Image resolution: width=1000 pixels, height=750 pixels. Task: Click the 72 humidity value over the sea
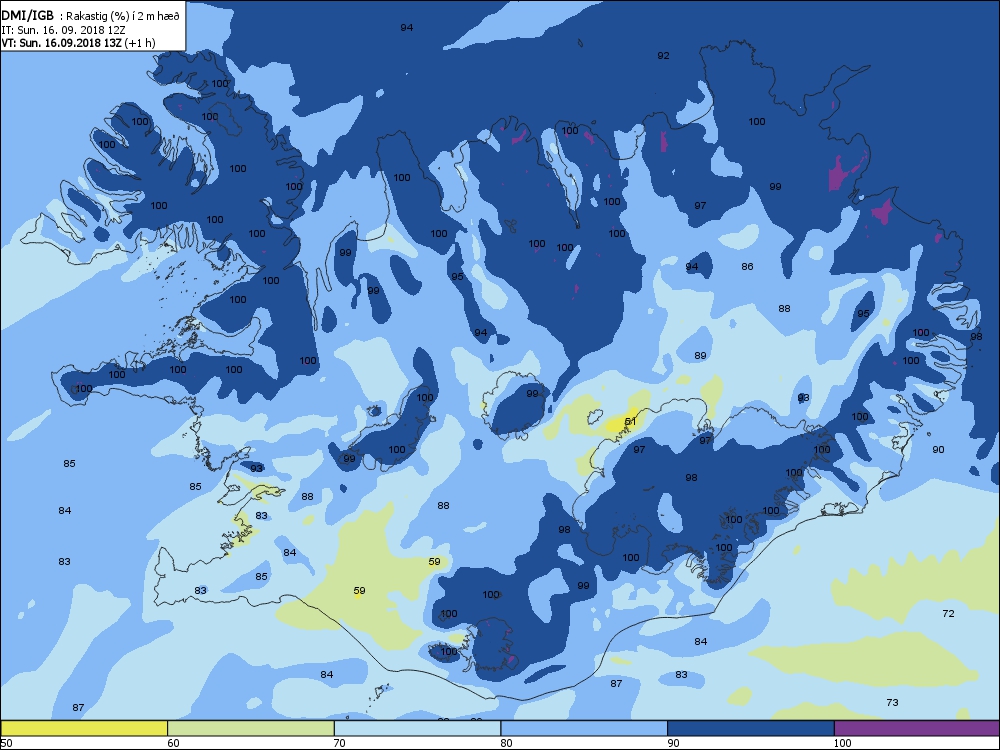948,613
